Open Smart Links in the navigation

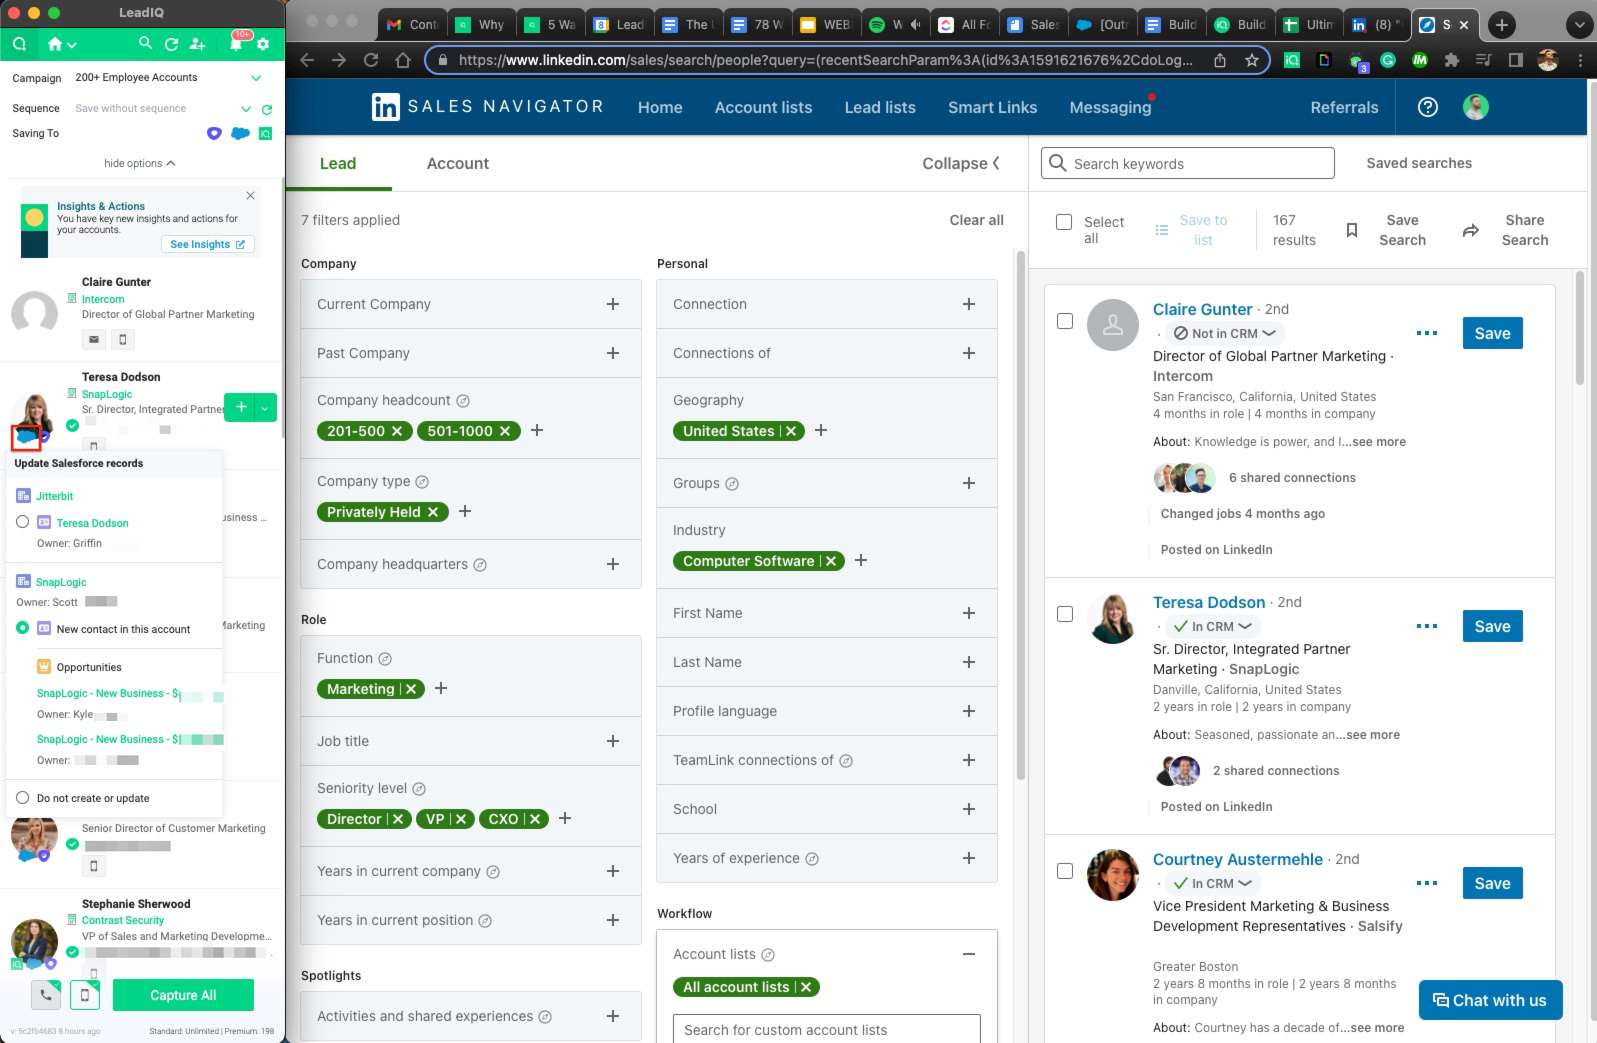(992, 107)
